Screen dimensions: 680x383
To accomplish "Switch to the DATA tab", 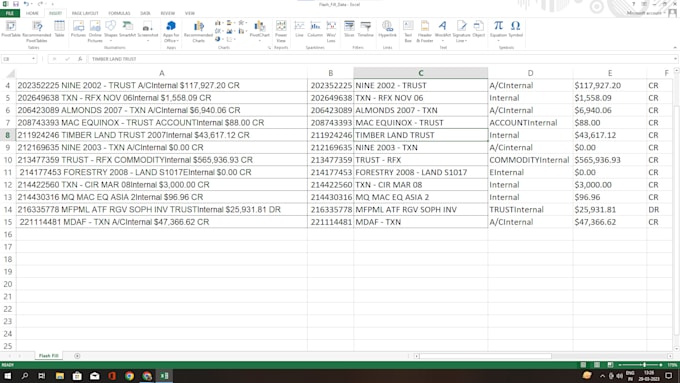I will [145, 13].
